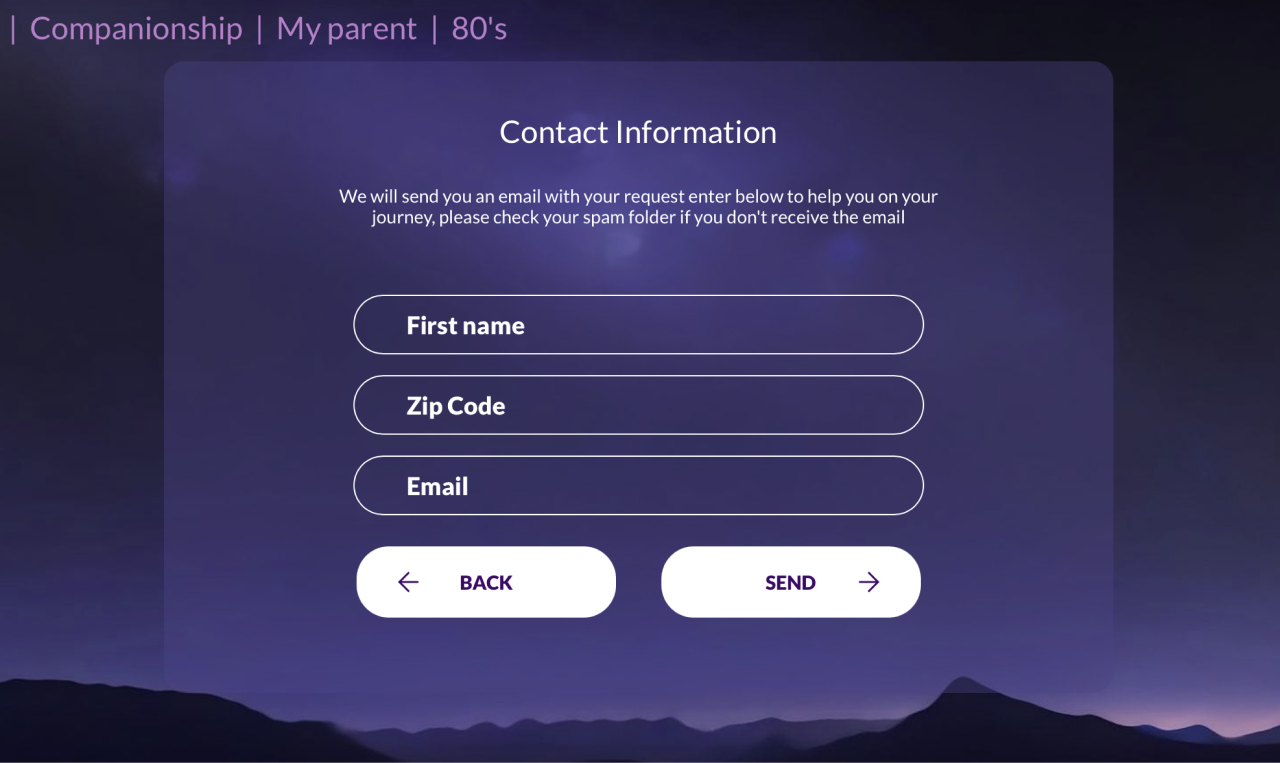Click the Contact Information heading
1280x763 pixels.
coord(638,132)
